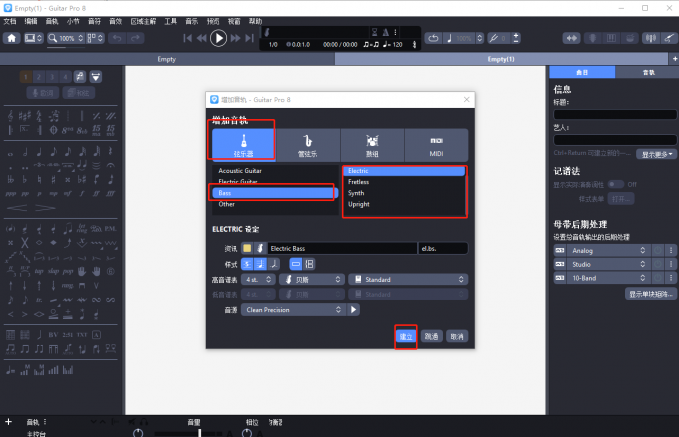Click the play button in transport bar
The height and width of the screenshot is (437, 679).
tap(218, 38)
